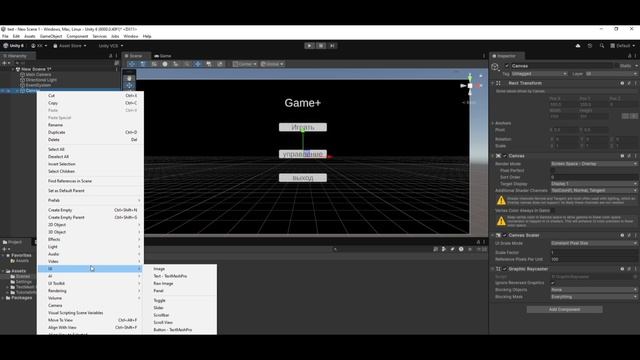Image resolution: width=640 pixels, height=360 pixels.
Task: Open Rect Transform help icon
Action: [622, 83]
